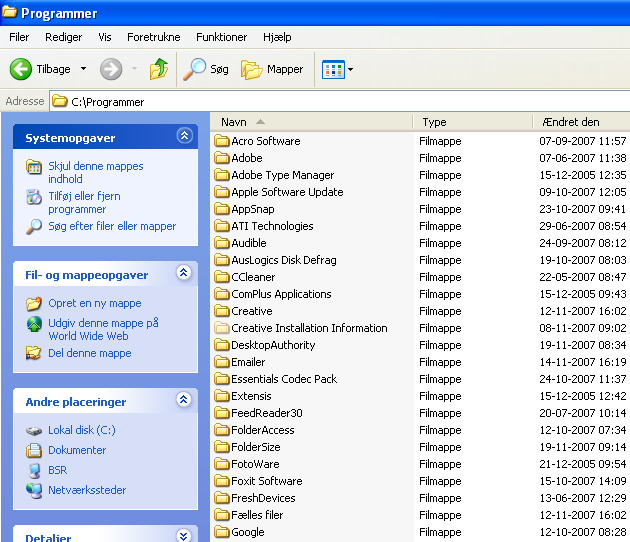
Task: Click the green Tilbage back arrow icon
Action: [20, 69]
